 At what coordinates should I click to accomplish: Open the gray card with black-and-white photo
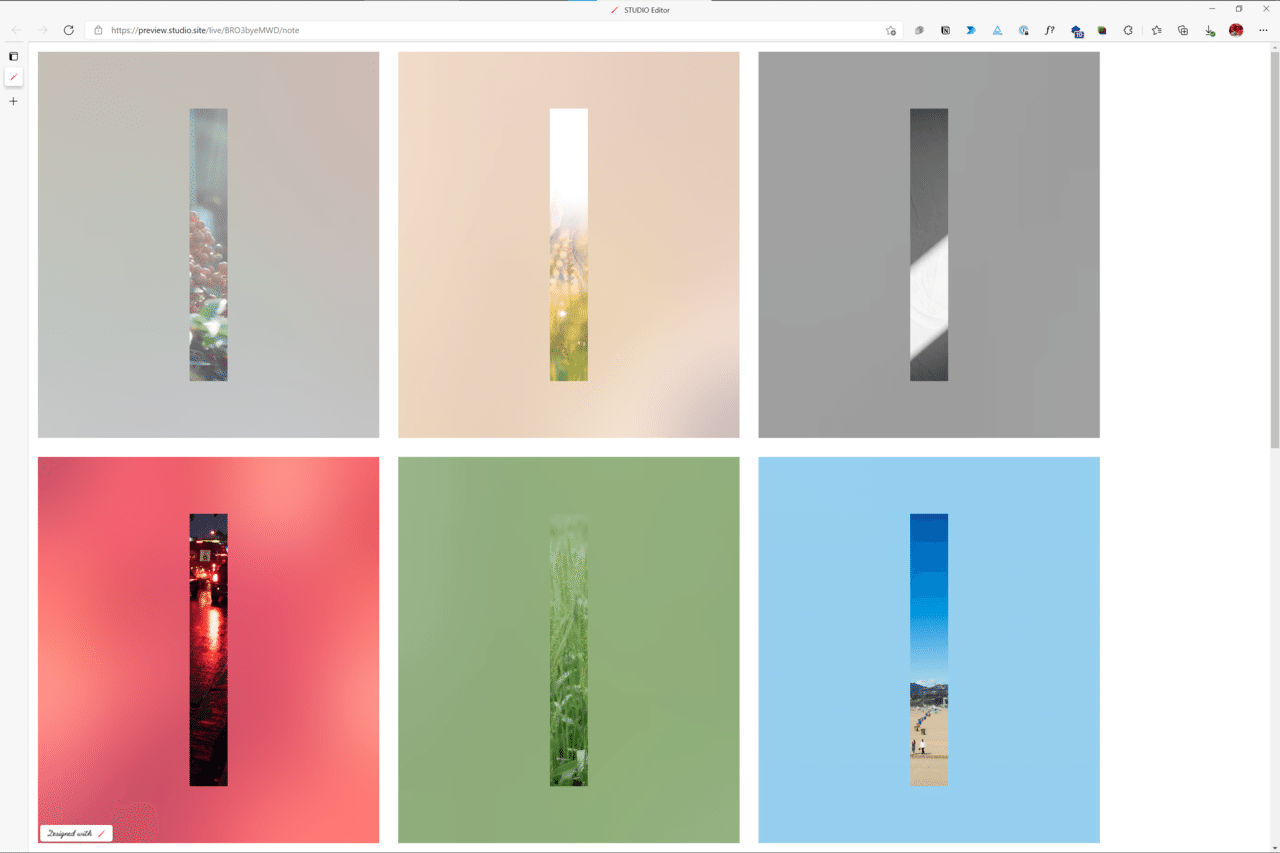[x=928, y=244]
